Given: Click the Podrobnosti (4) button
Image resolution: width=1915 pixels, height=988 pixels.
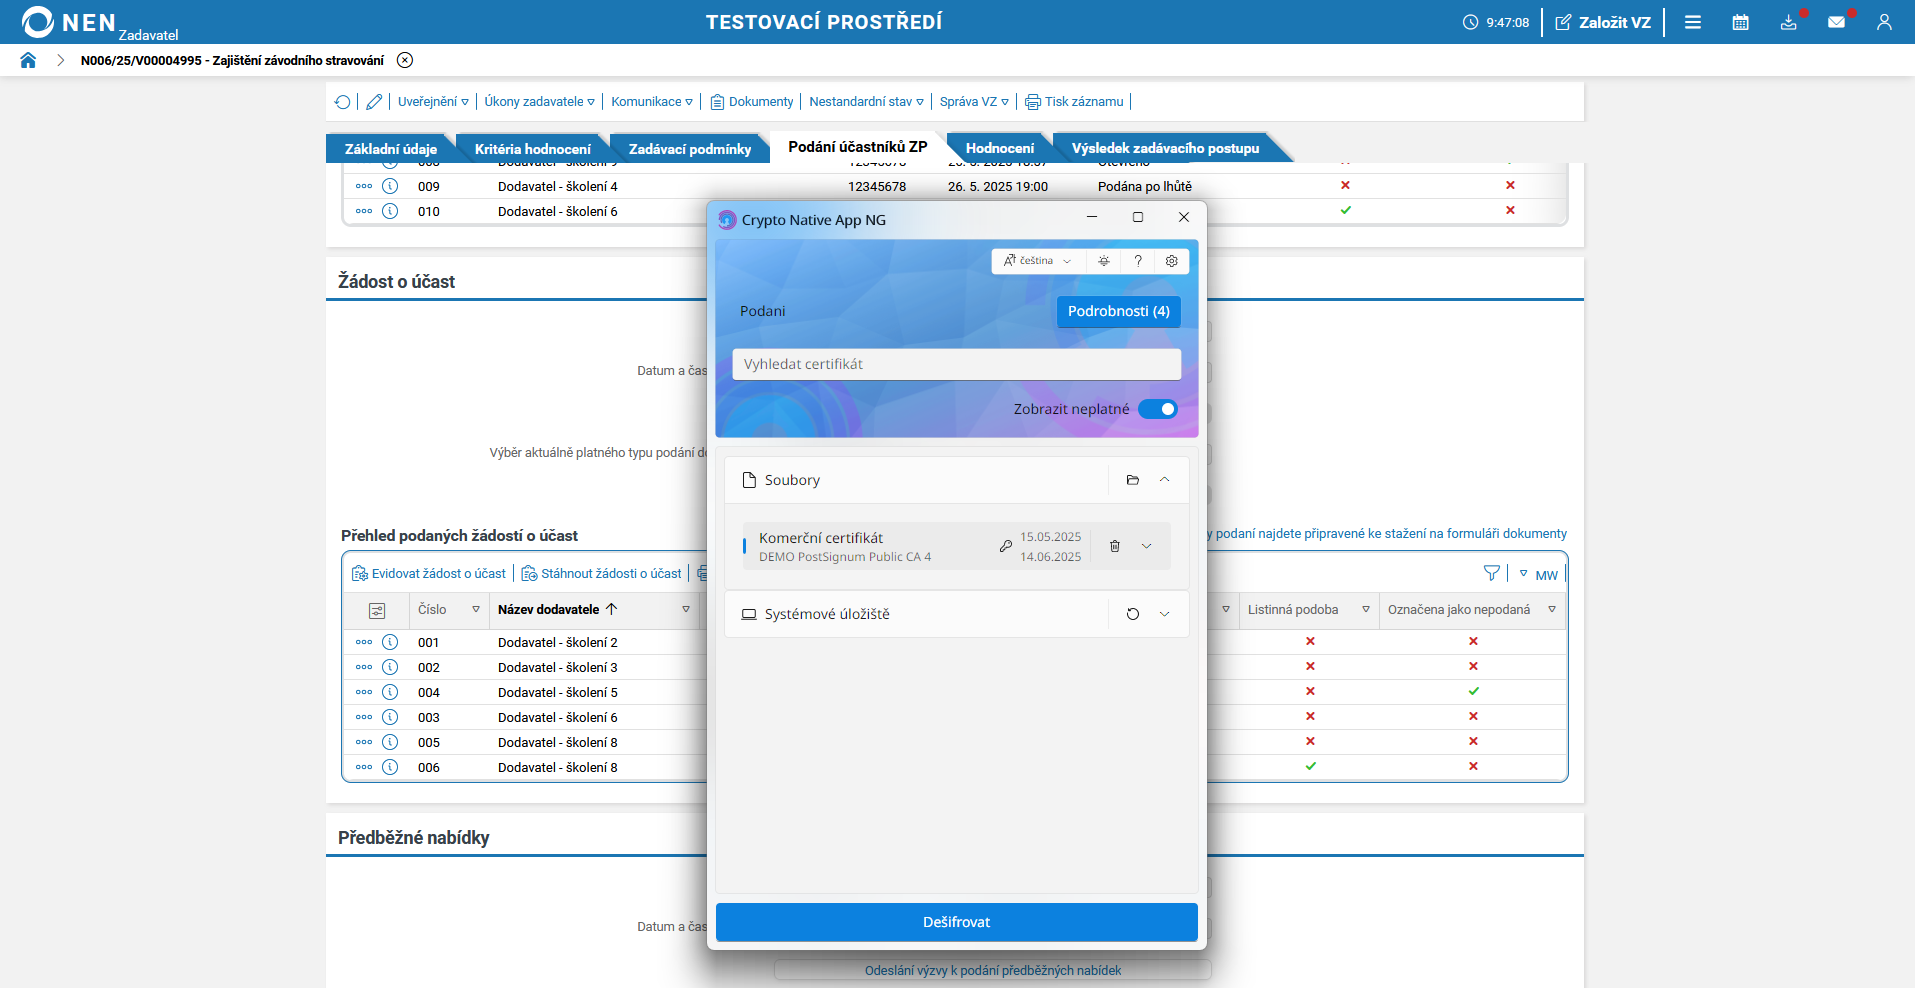Looking at the screenshot, I should 1118,311.
